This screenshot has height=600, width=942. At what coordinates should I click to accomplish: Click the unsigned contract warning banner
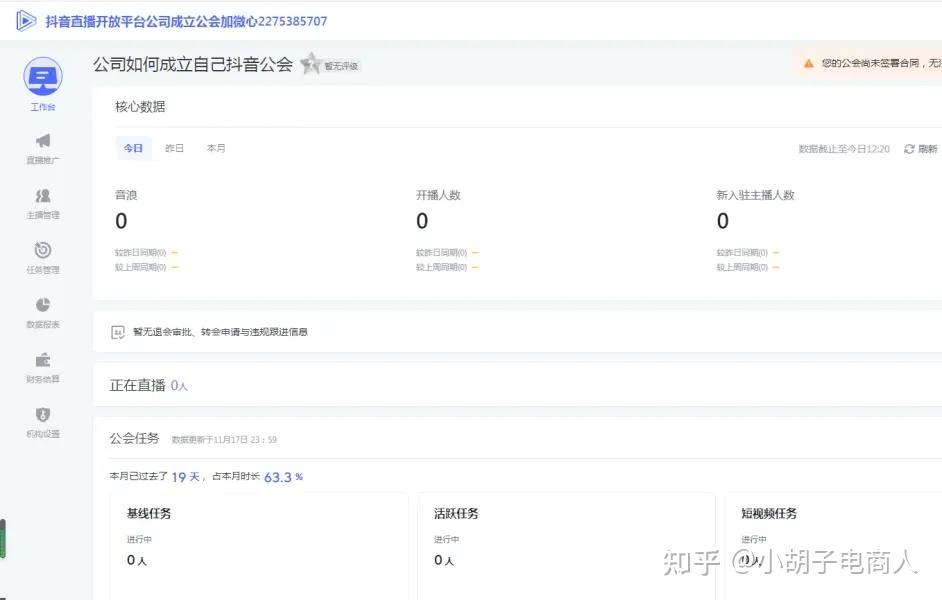point(868,63)
